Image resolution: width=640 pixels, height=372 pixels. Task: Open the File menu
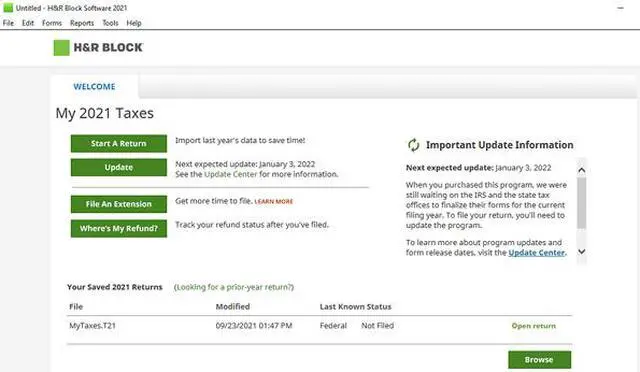point(8,23)
